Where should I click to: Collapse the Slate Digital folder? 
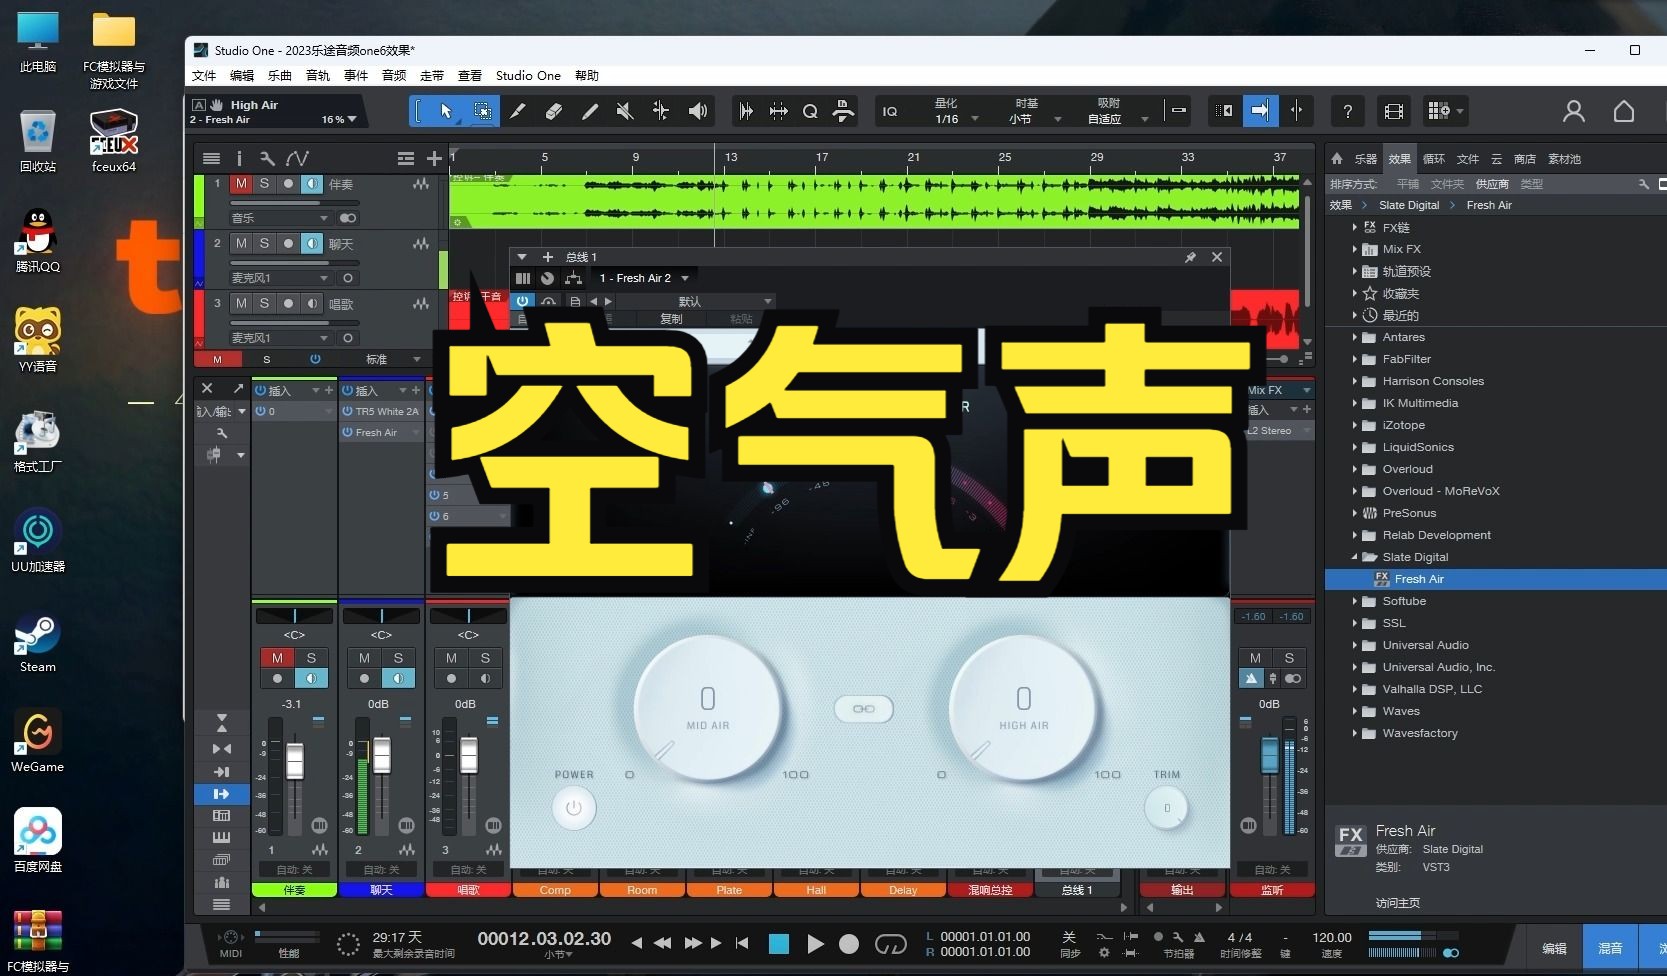(1355, 557)
